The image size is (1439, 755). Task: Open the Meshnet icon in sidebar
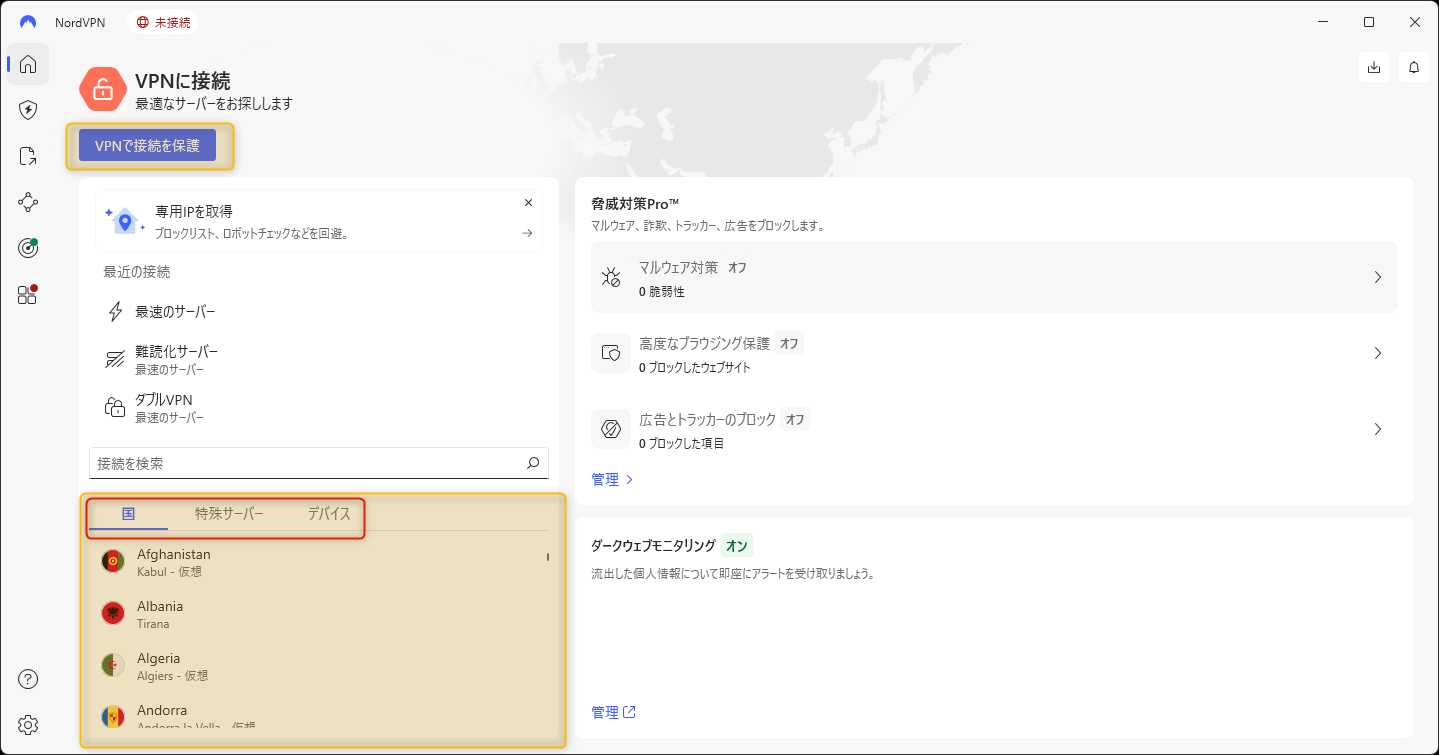(28, 202)
